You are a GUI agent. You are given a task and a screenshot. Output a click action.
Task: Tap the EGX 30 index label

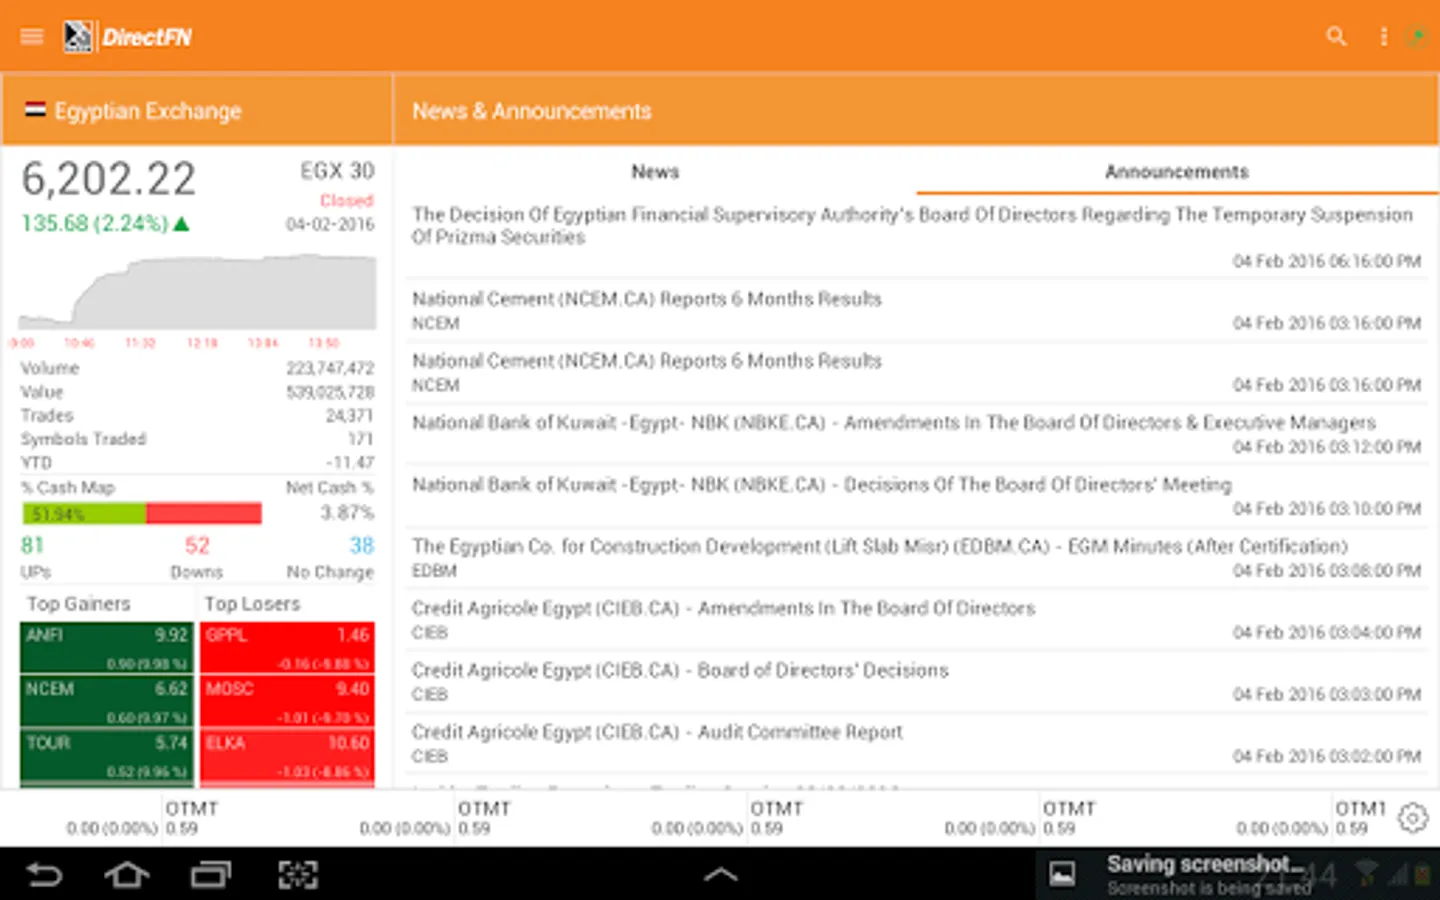click(337, 171)
